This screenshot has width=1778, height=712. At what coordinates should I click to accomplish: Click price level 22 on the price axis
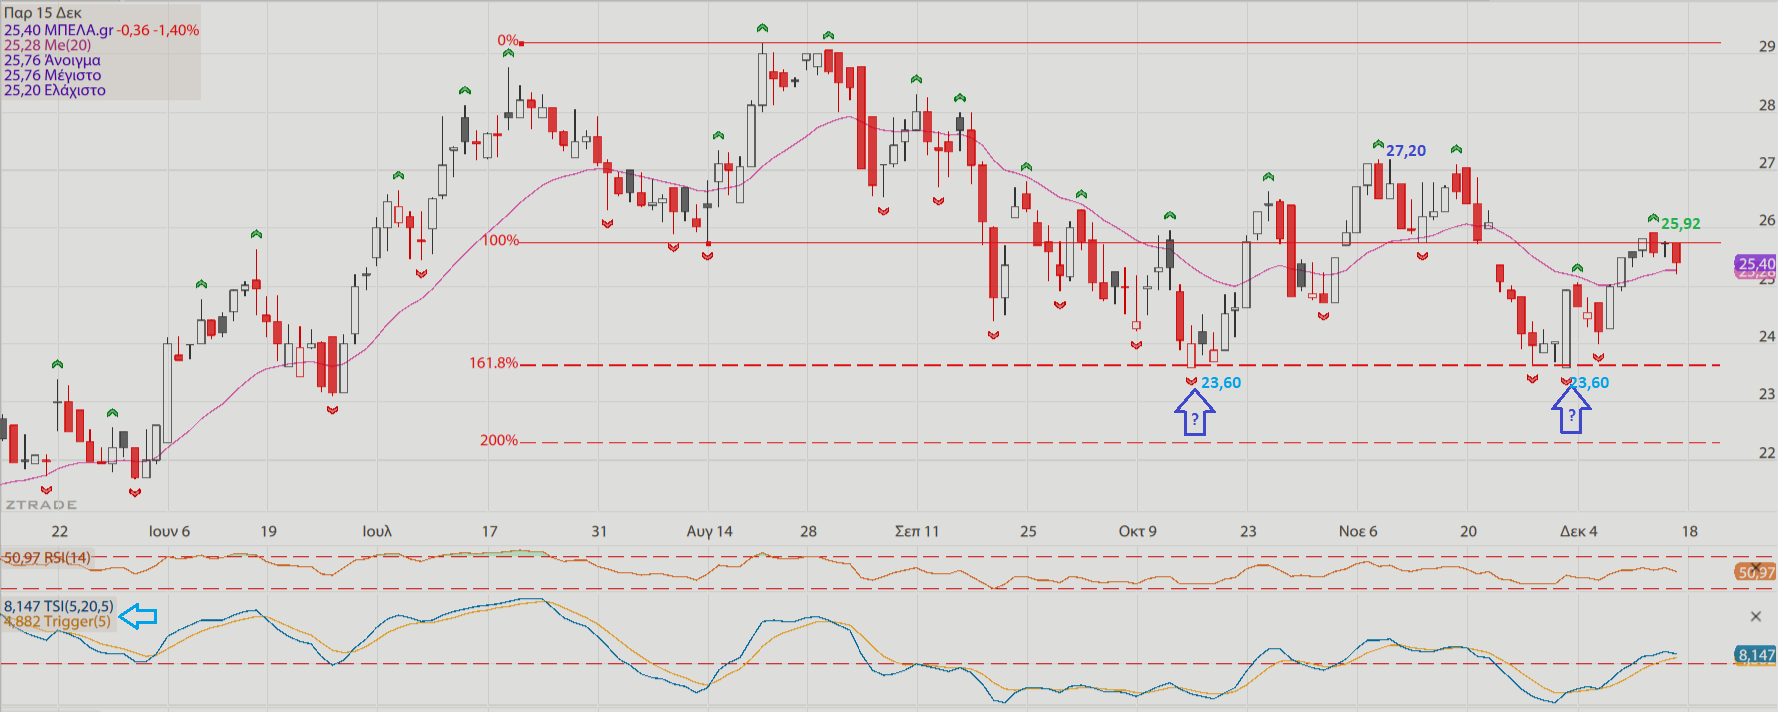pos(1767,453)
